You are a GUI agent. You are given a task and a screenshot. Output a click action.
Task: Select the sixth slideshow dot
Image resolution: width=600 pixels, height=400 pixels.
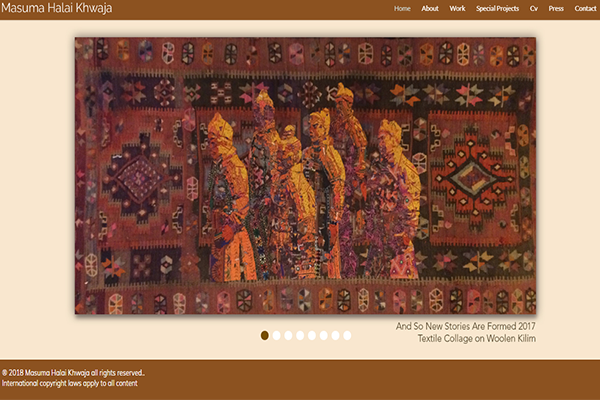[x=324, y=336]
